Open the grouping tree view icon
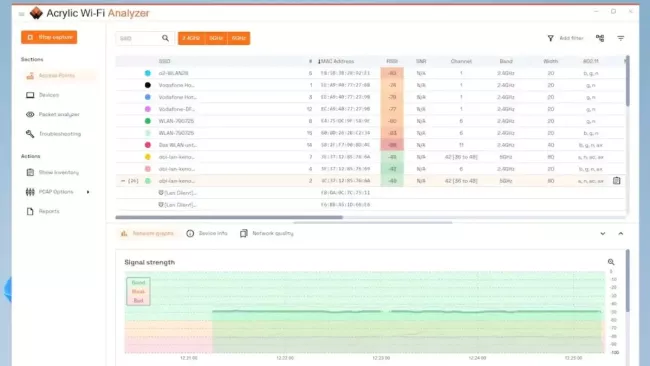This screenshot has height=366, width=650. coord(600,38)
